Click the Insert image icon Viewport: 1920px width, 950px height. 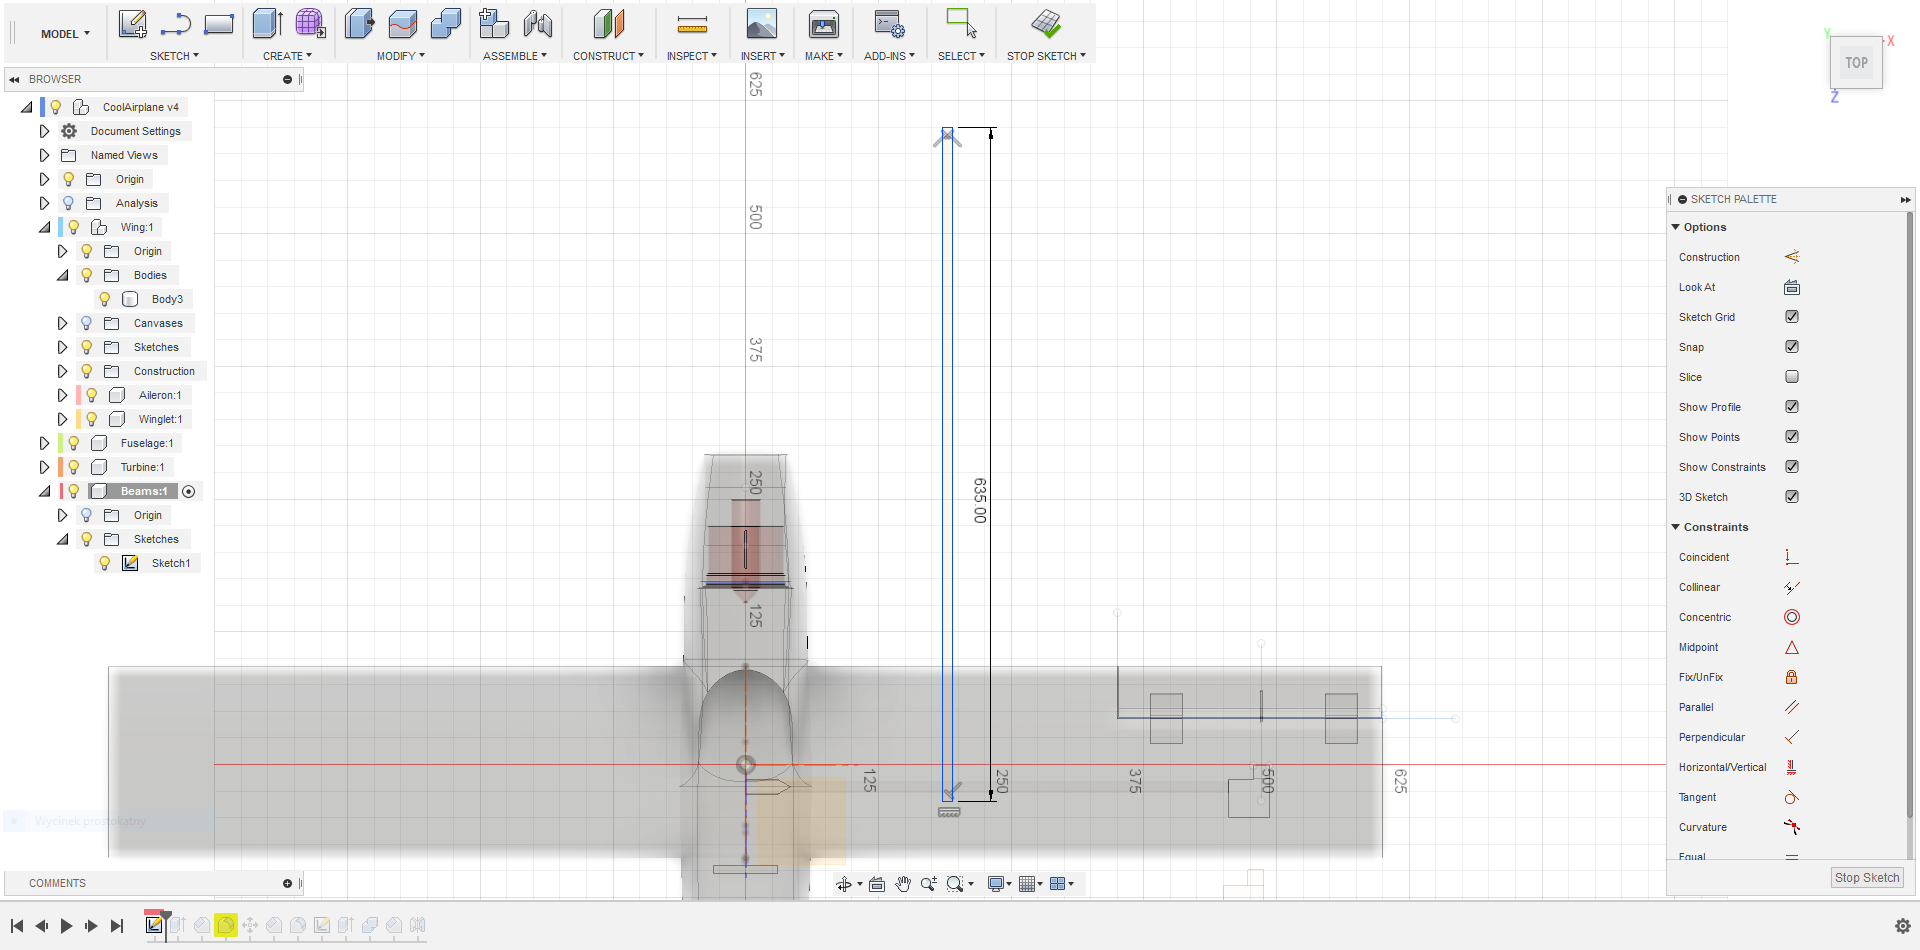point(761,24)
